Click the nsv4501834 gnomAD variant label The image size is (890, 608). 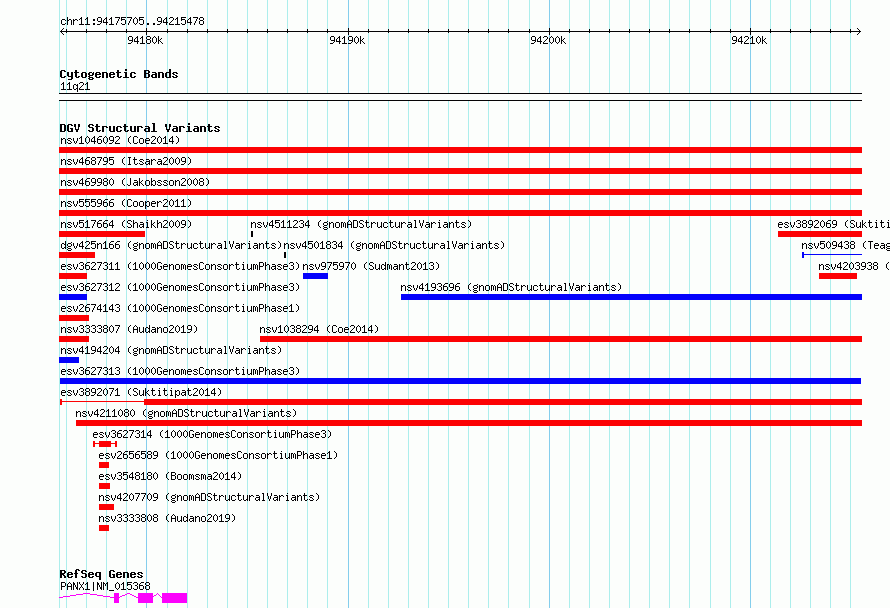click(394, 245)
